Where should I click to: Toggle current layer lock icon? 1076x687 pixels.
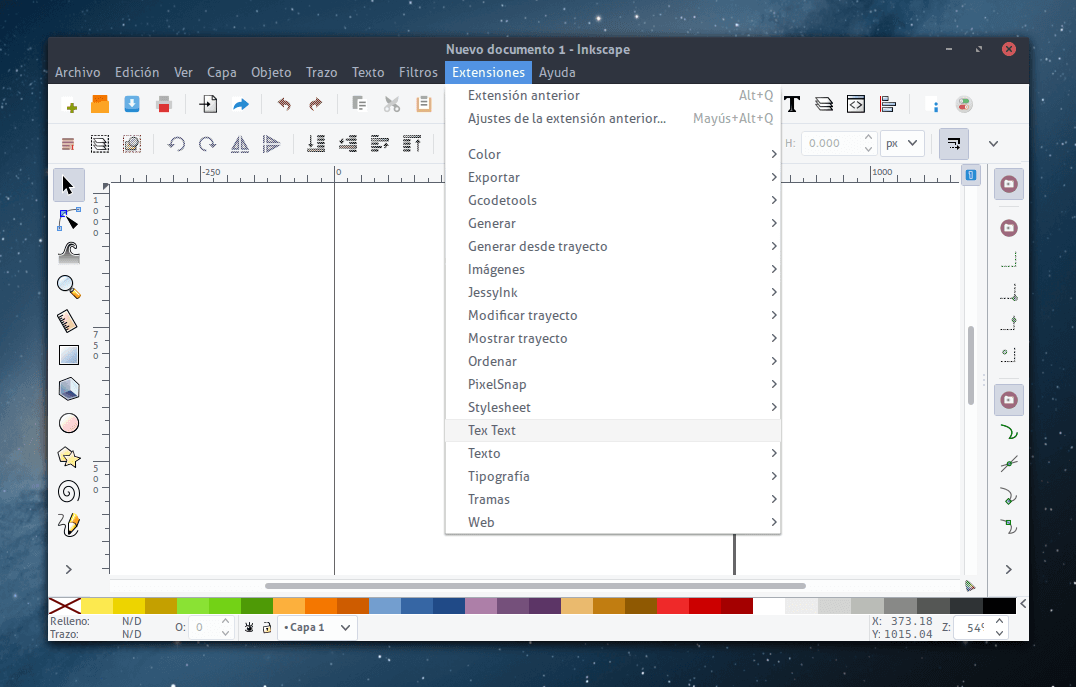pyautogui.click(x=266, y=627)
